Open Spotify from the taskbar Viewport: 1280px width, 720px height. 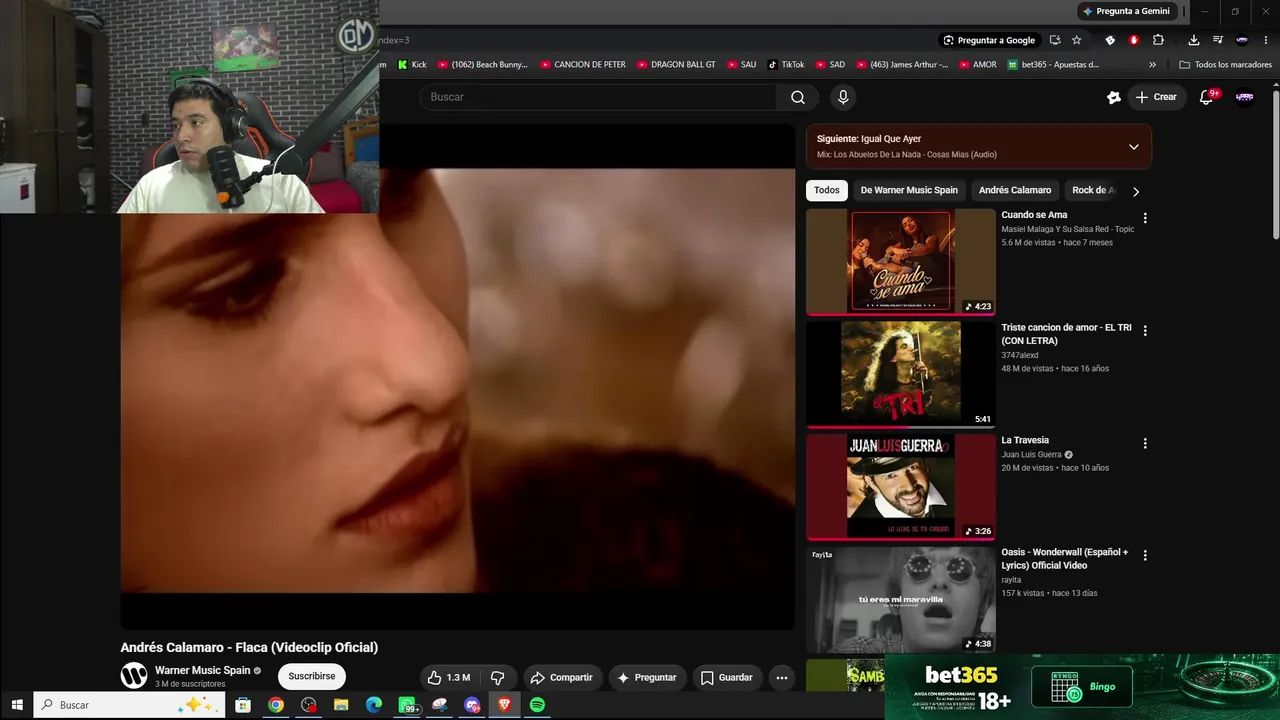coord(537,705)
